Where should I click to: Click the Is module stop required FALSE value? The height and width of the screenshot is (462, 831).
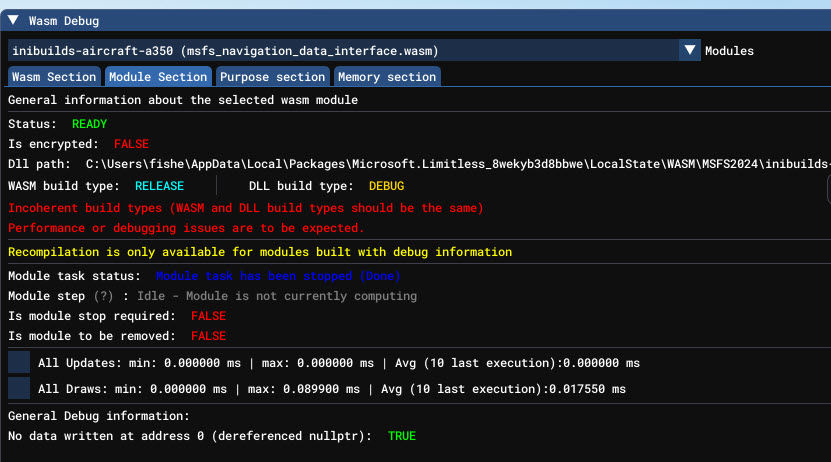[208, 316]
